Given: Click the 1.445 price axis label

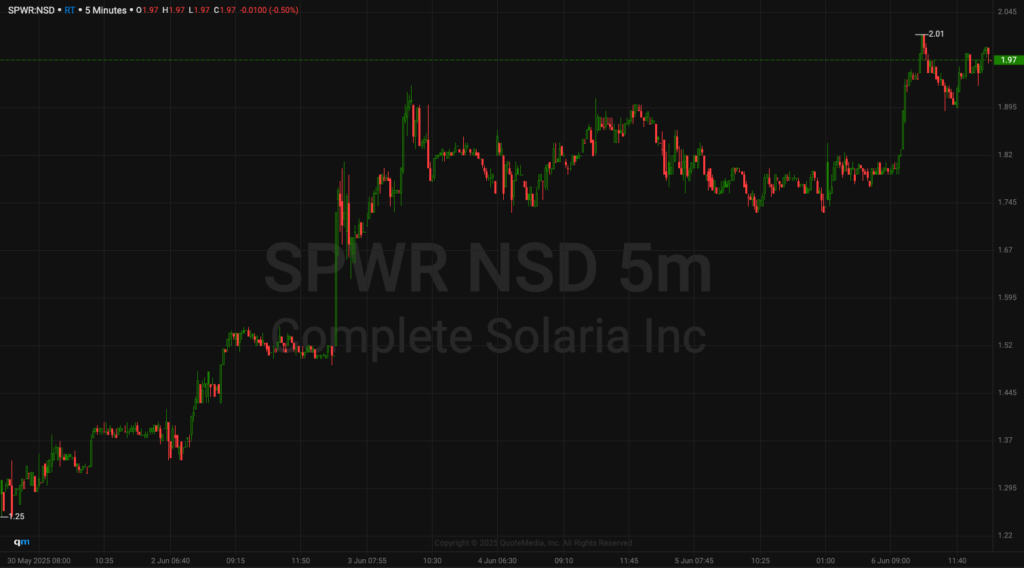Looking at the screenshot, I should tap(1007, 393).
